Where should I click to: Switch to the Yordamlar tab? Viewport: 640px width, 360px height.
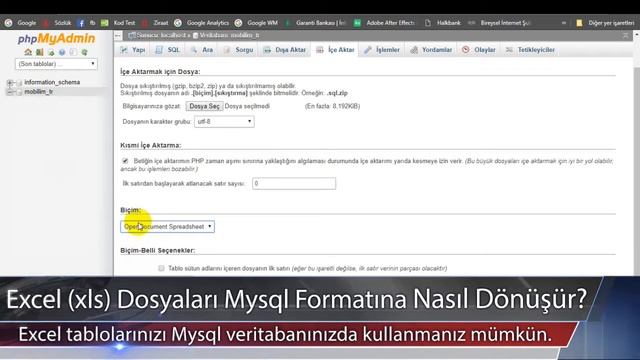click(x=431, y=50)
